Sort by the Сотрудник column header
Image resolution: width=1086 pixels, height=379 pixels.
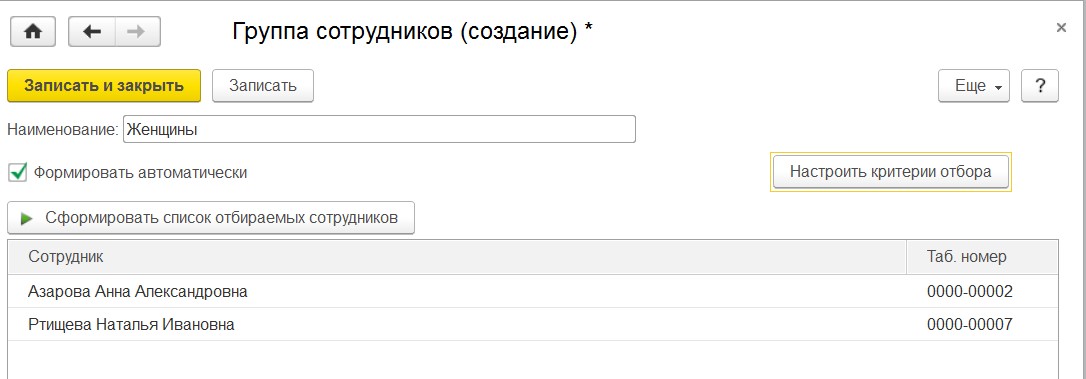457,257
